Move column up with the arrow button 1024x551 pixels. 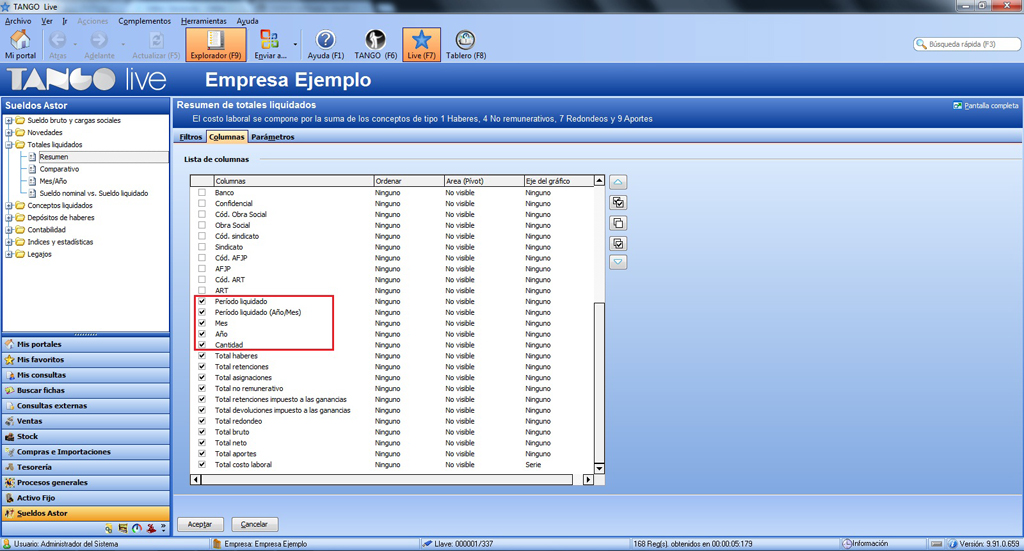click(618, 182)
